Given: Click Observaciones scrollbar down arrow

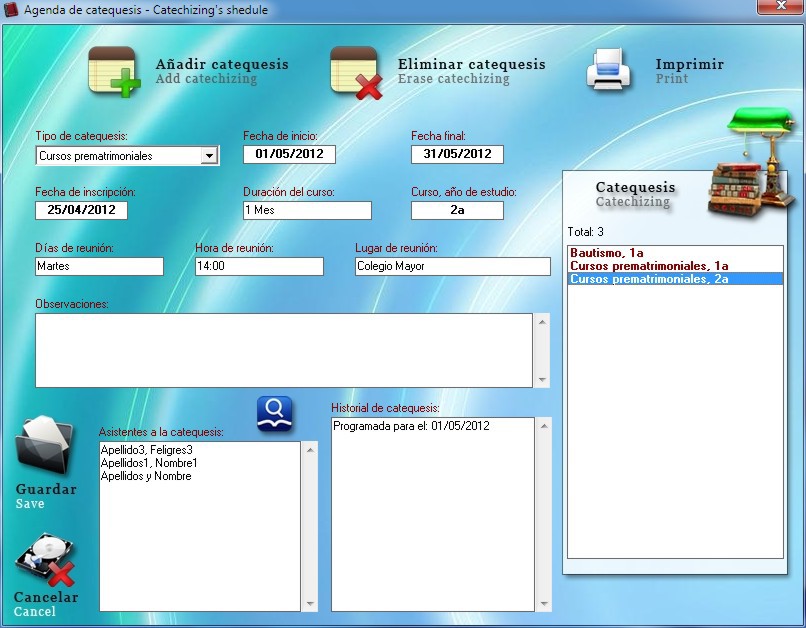Looking at the screenshot, I should tap(542, 380).
